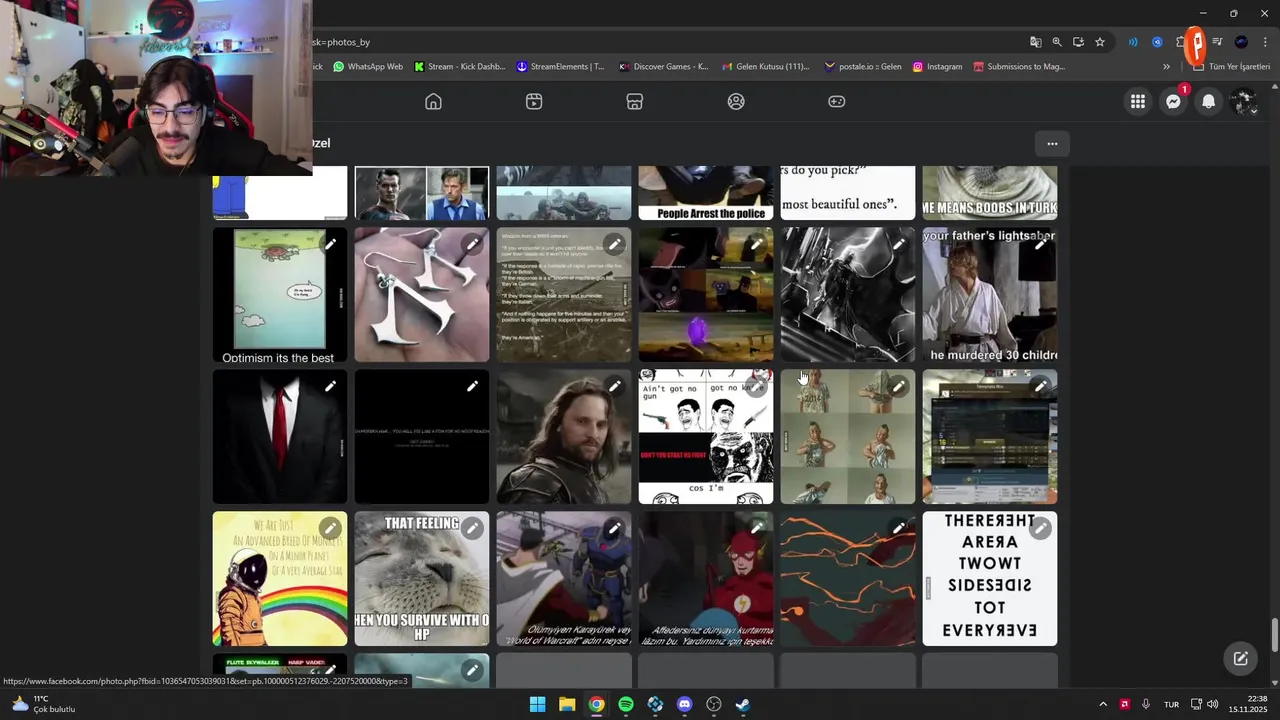Open the media controls music-note icon

(1217, 42)
